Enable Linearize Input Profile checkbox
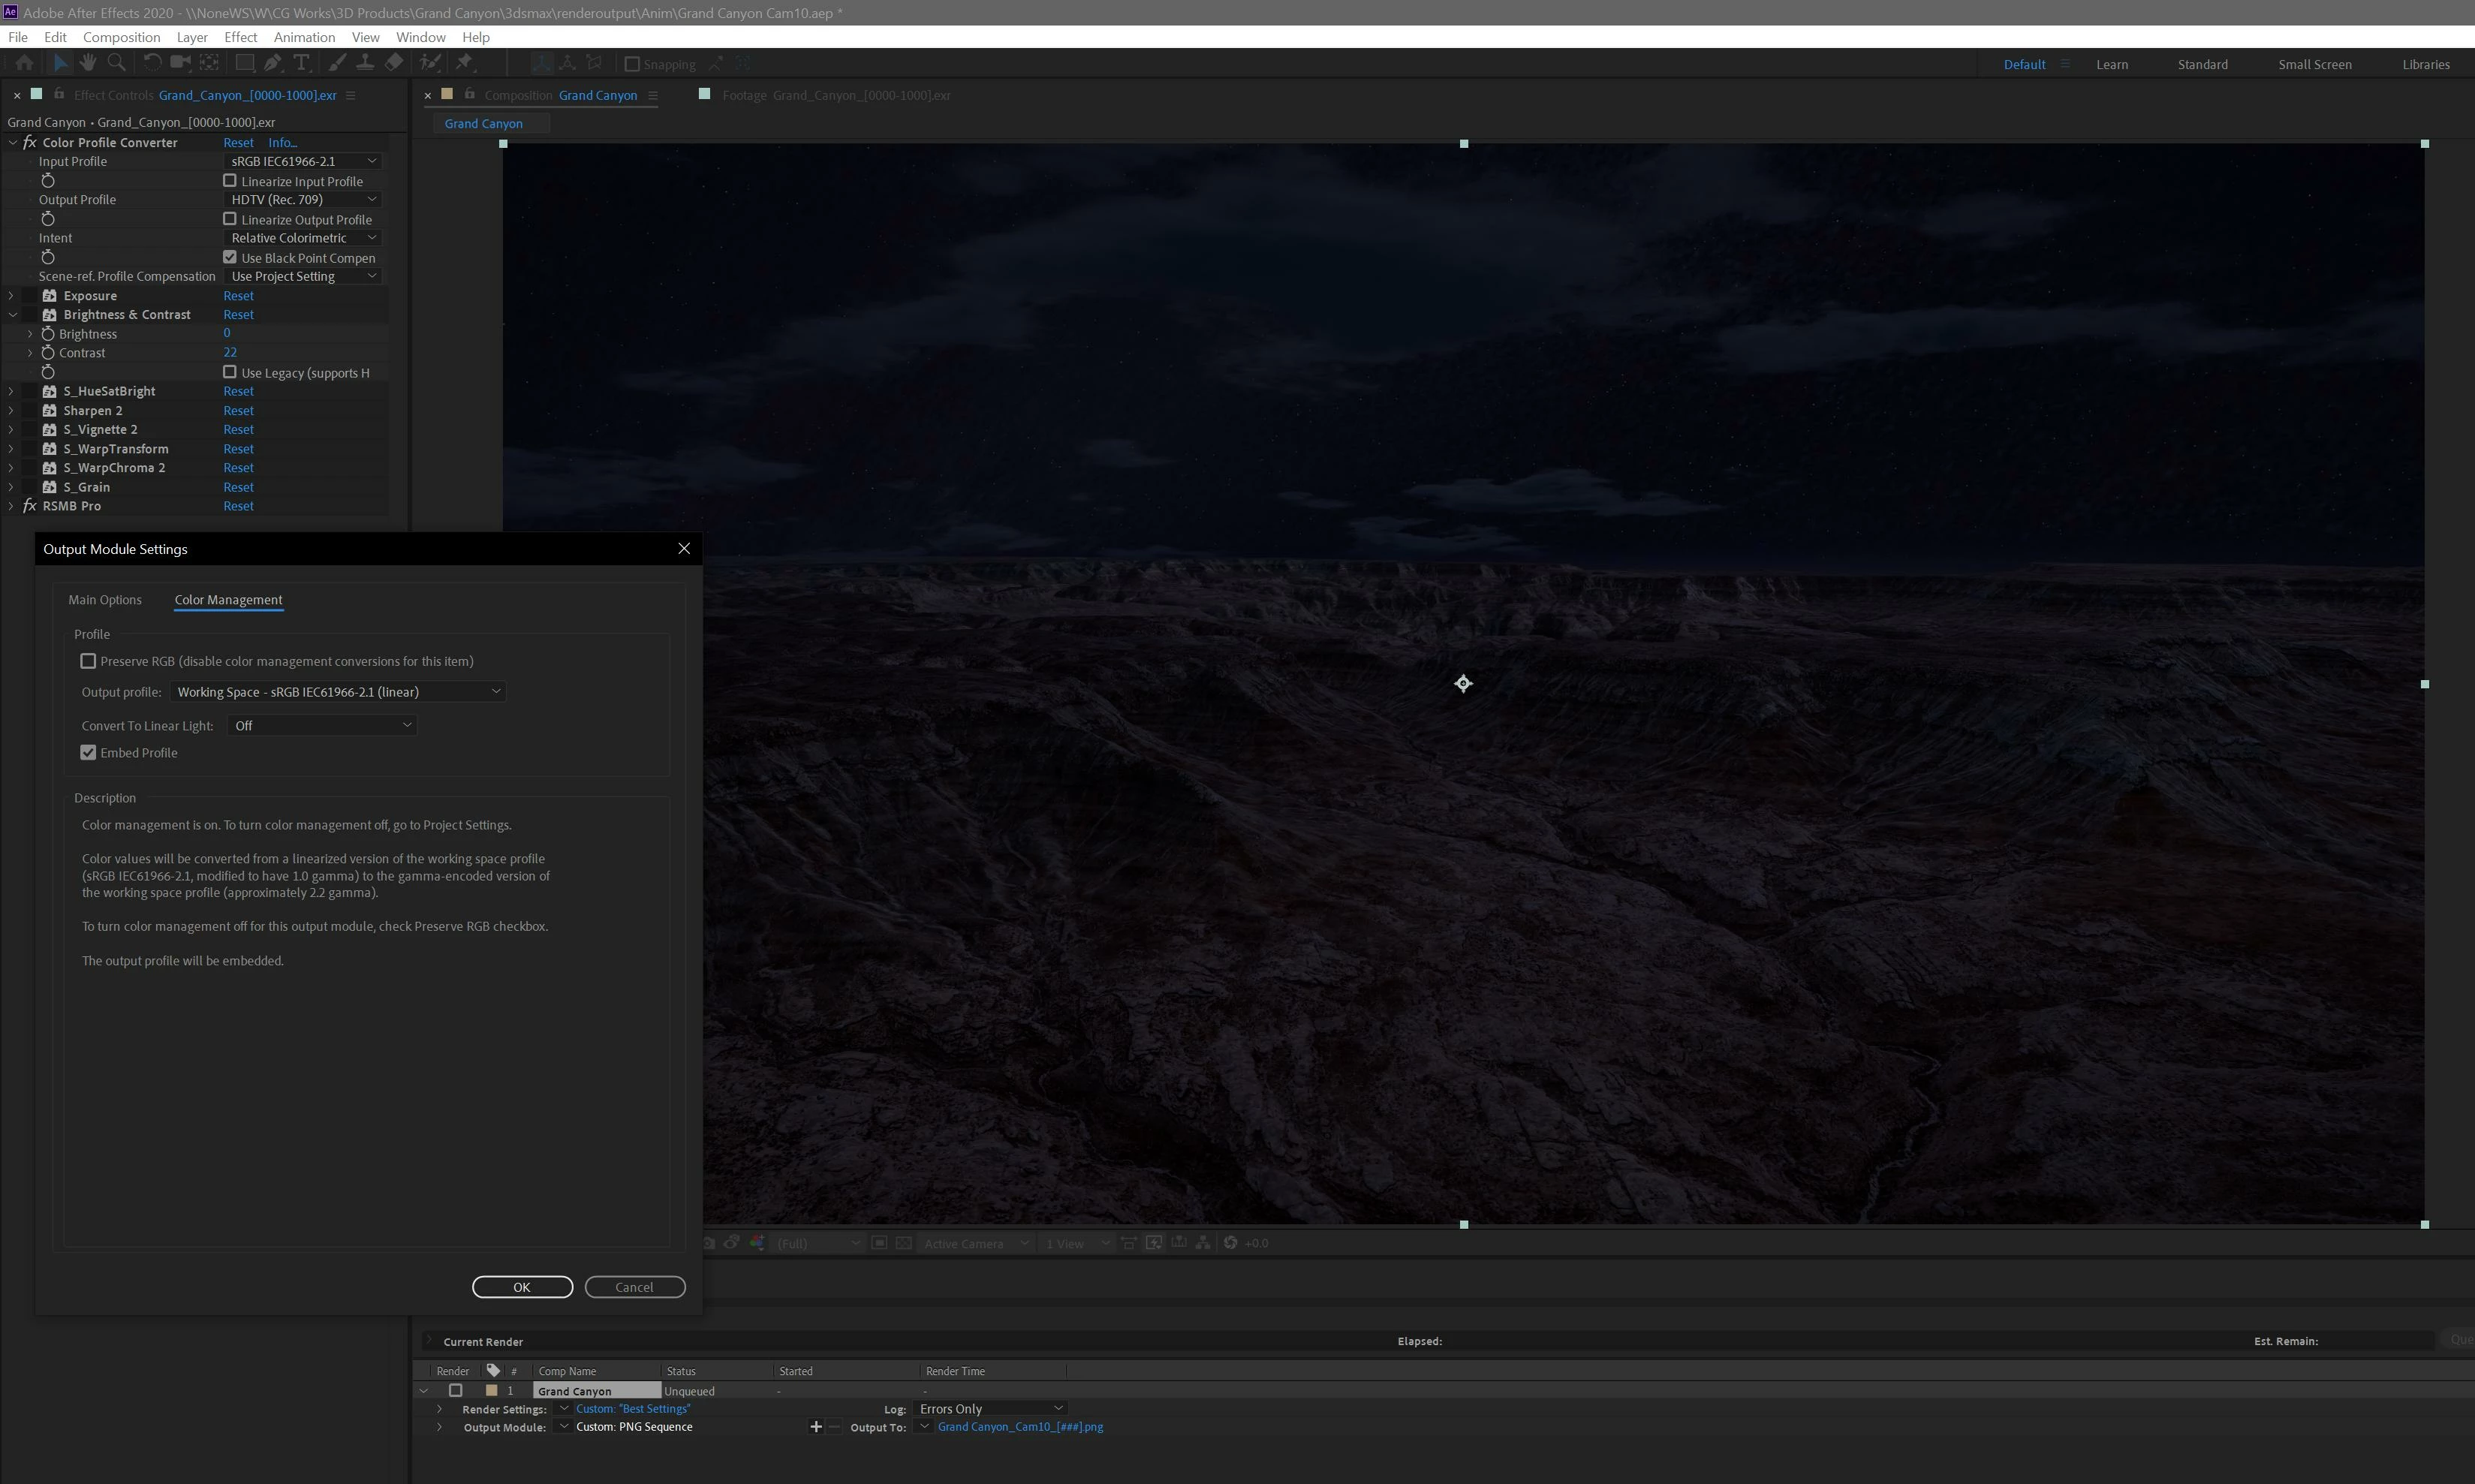The width and height of the screenshot is (2475, 1484). (230, 181)
